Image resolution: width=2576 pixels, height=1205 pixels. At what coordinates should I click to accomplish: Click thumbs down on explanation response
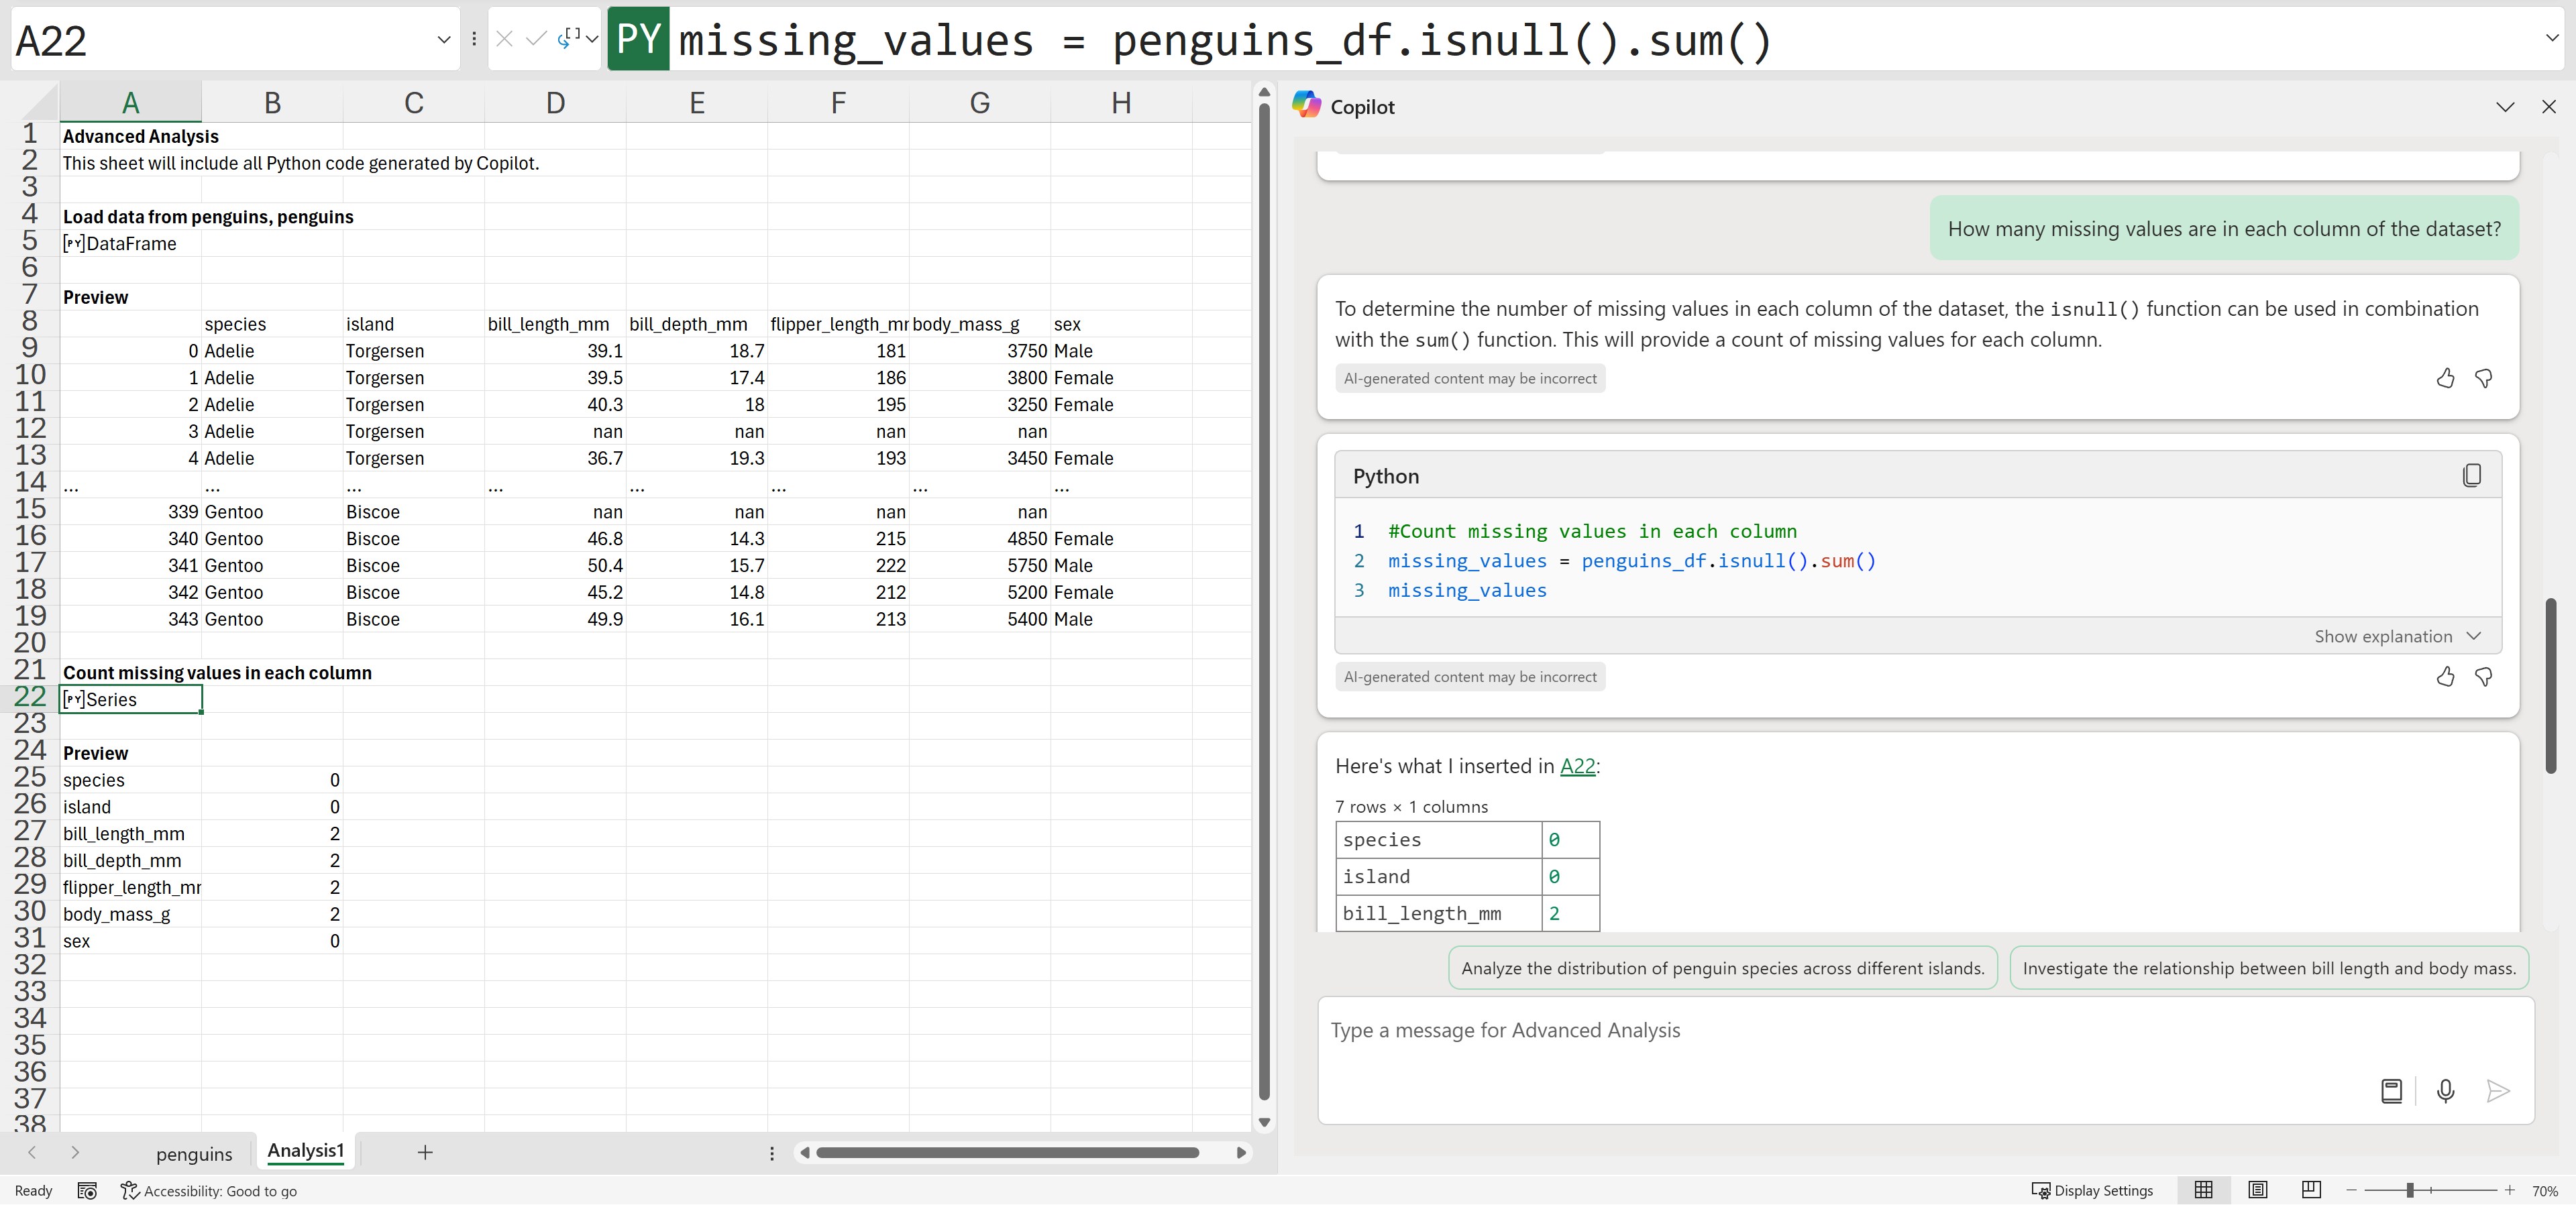pos(2483,378)
